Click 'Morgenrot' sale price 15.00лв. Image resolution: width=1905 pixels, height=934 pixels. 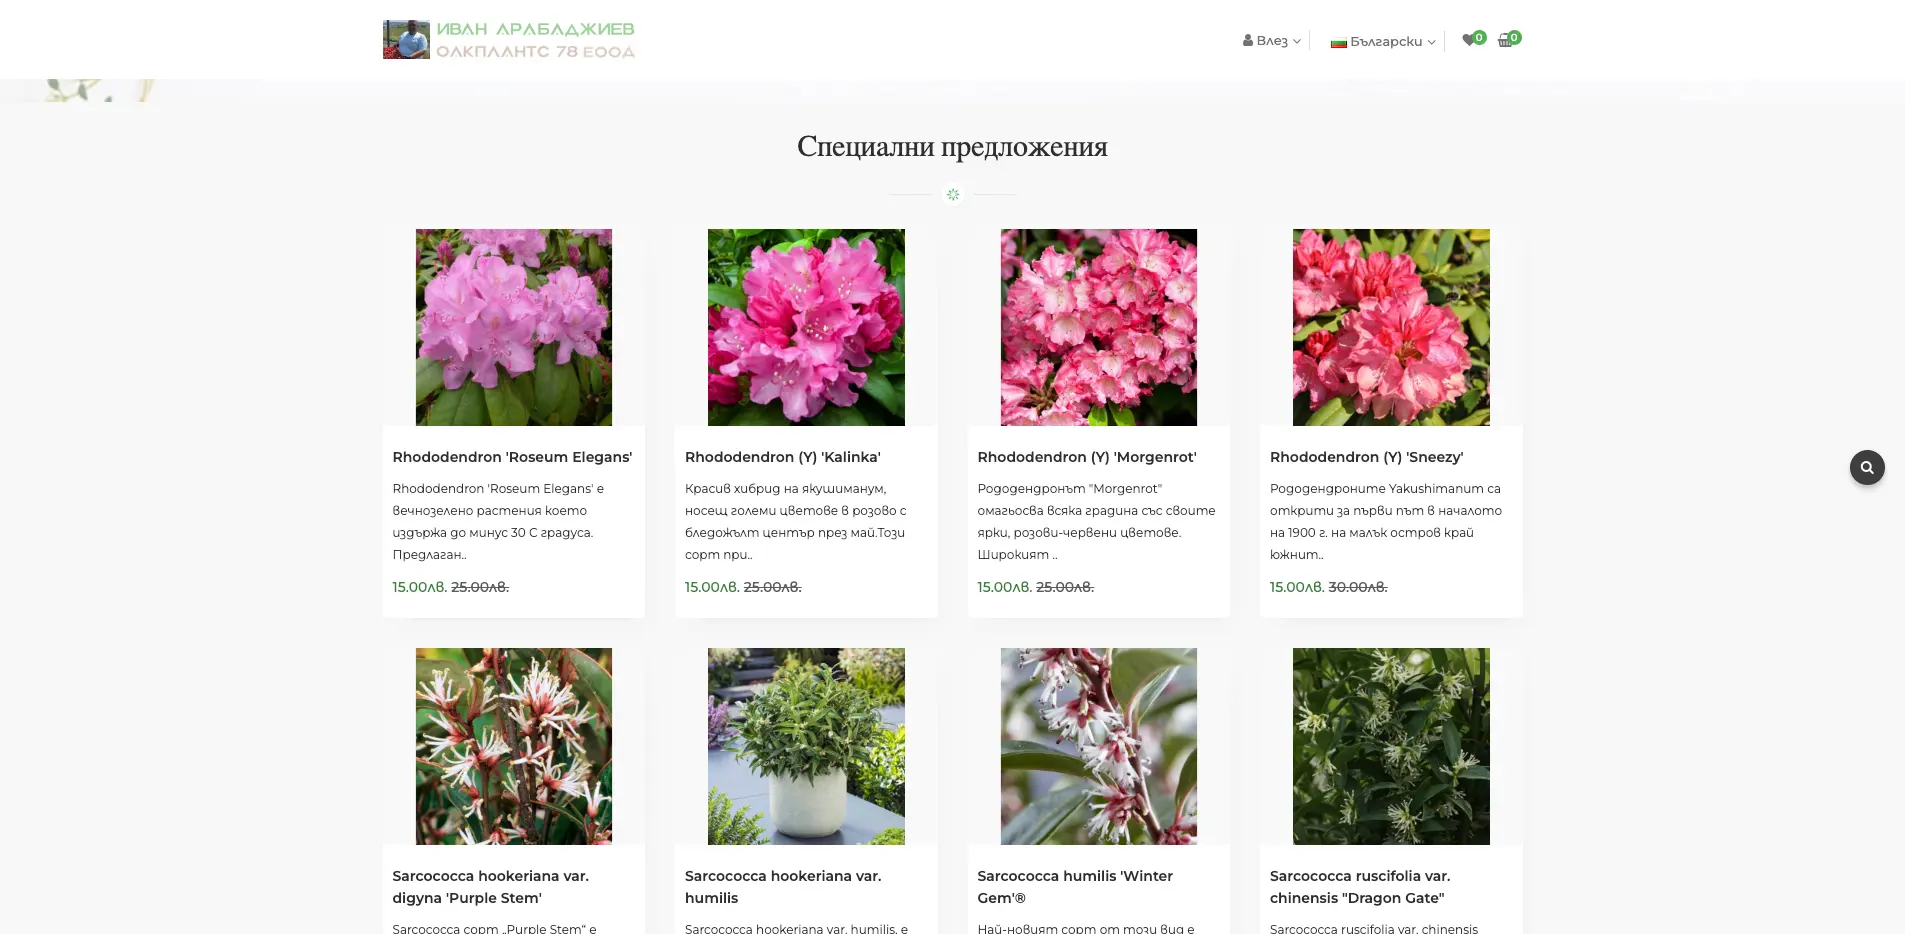click(1005, 587)
